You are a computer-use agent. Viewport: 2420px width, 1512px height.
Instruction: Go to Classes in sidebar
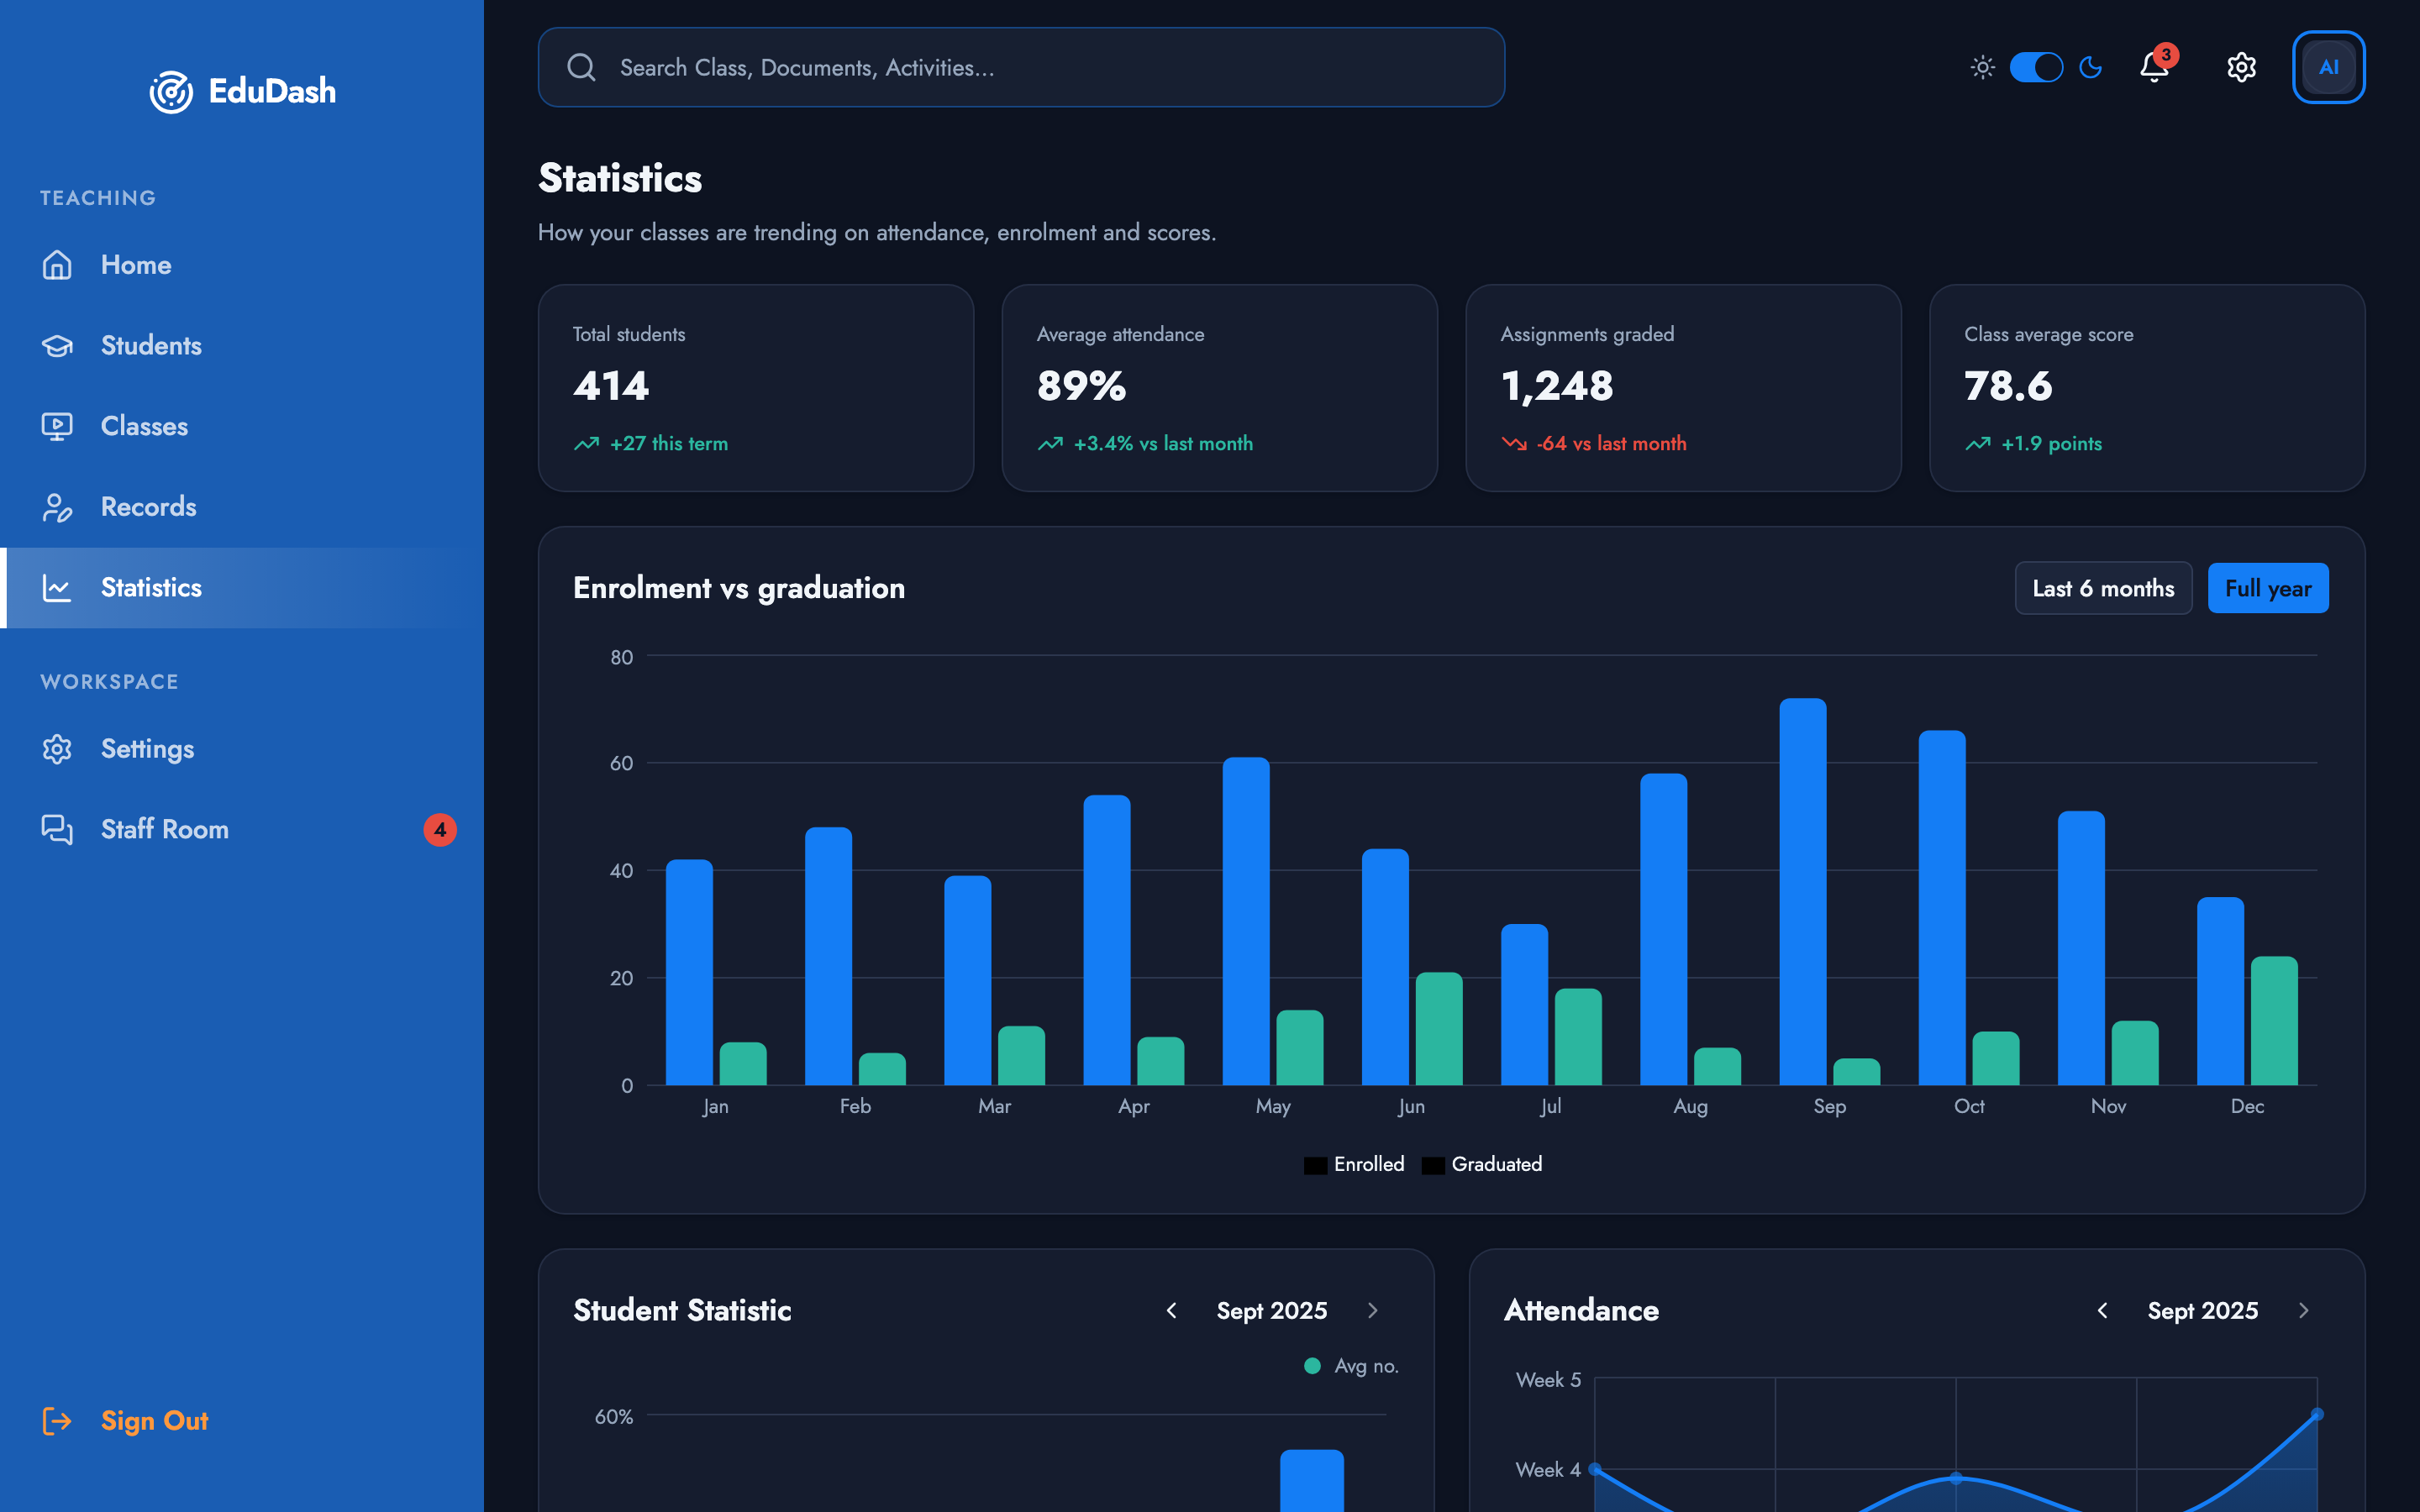point(242,426)
